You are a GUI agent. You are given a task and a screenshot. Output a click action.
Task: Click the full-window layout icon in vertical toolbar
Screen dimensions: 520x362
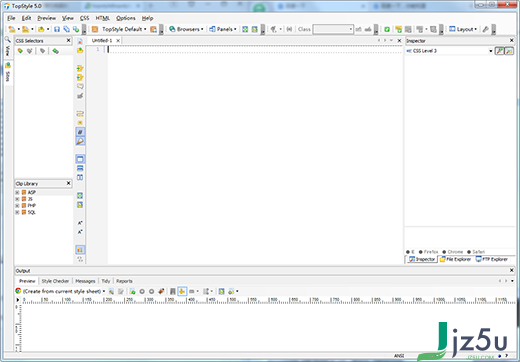pyautogui.click(x=80, y=159)
